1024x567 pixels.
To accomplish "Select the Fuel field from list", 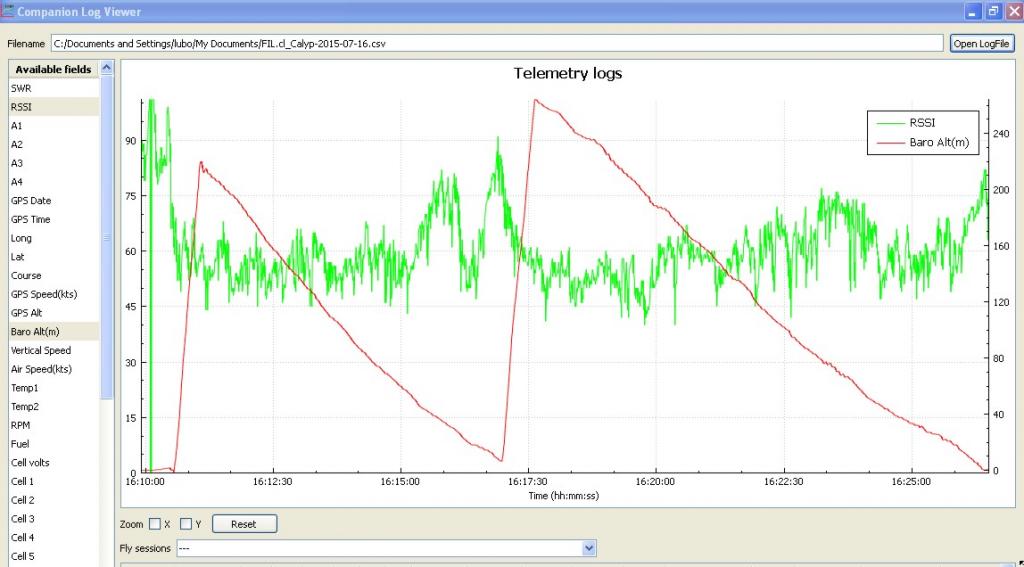I will pyautogui.click(x=21, y=444).
